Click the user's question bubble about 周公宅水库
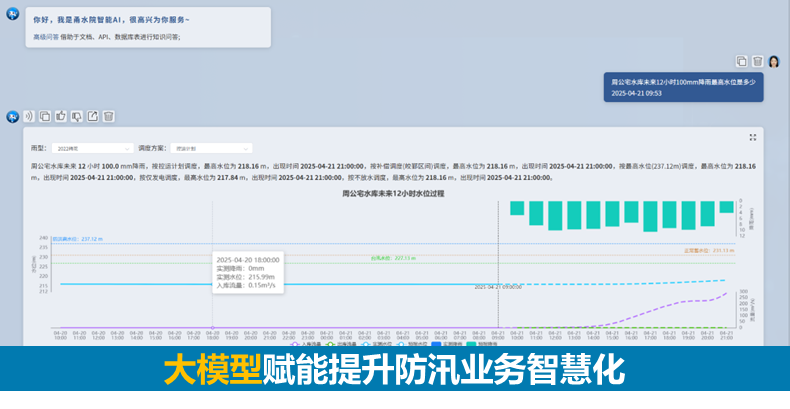Image resolution: width=790 pixels, height=409 pixels. click(x=683, y=86)
